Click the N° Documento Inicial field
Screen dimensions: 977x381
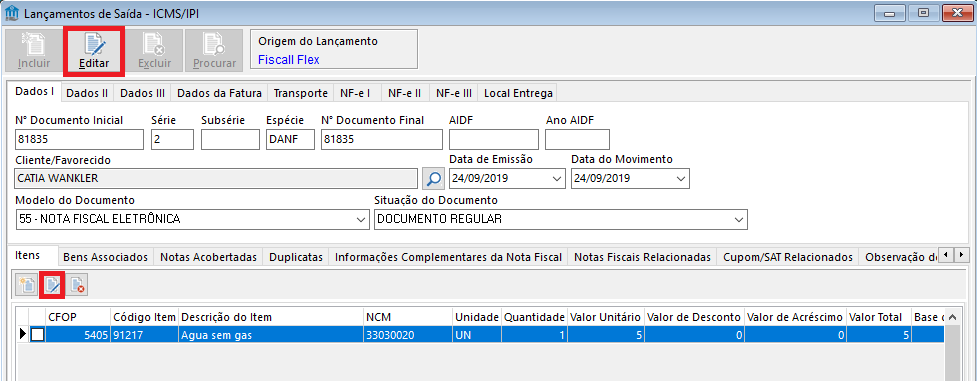[x=79, y=140]
